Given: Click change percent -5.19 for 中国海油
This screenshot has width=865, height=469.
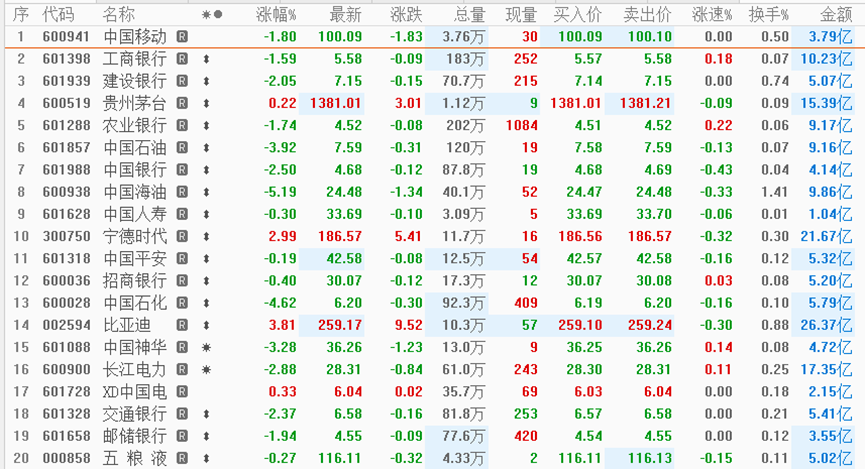Looking at the screenshot, I should pos(280,192).
